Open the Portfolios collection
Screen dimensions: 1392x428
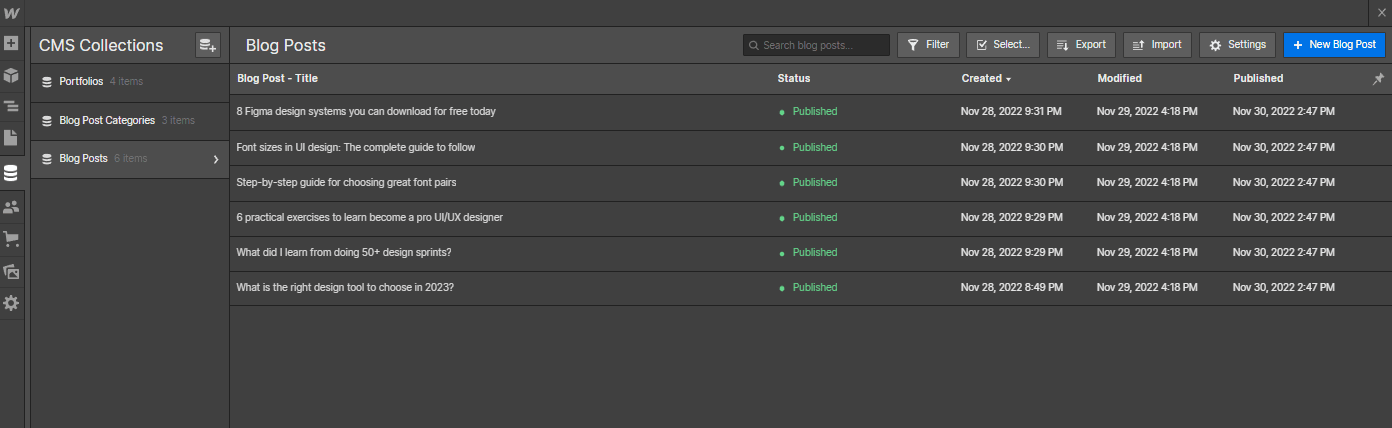click(x=130, y=82)
